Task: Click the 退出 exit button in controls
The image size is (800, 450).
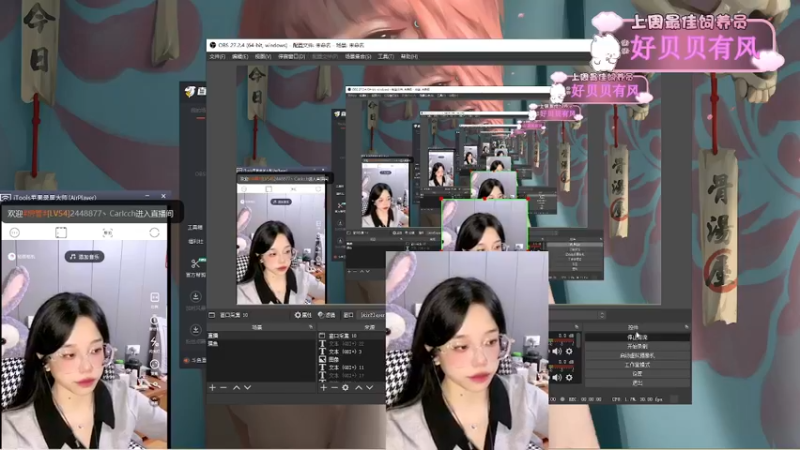Action: point(637,383)
